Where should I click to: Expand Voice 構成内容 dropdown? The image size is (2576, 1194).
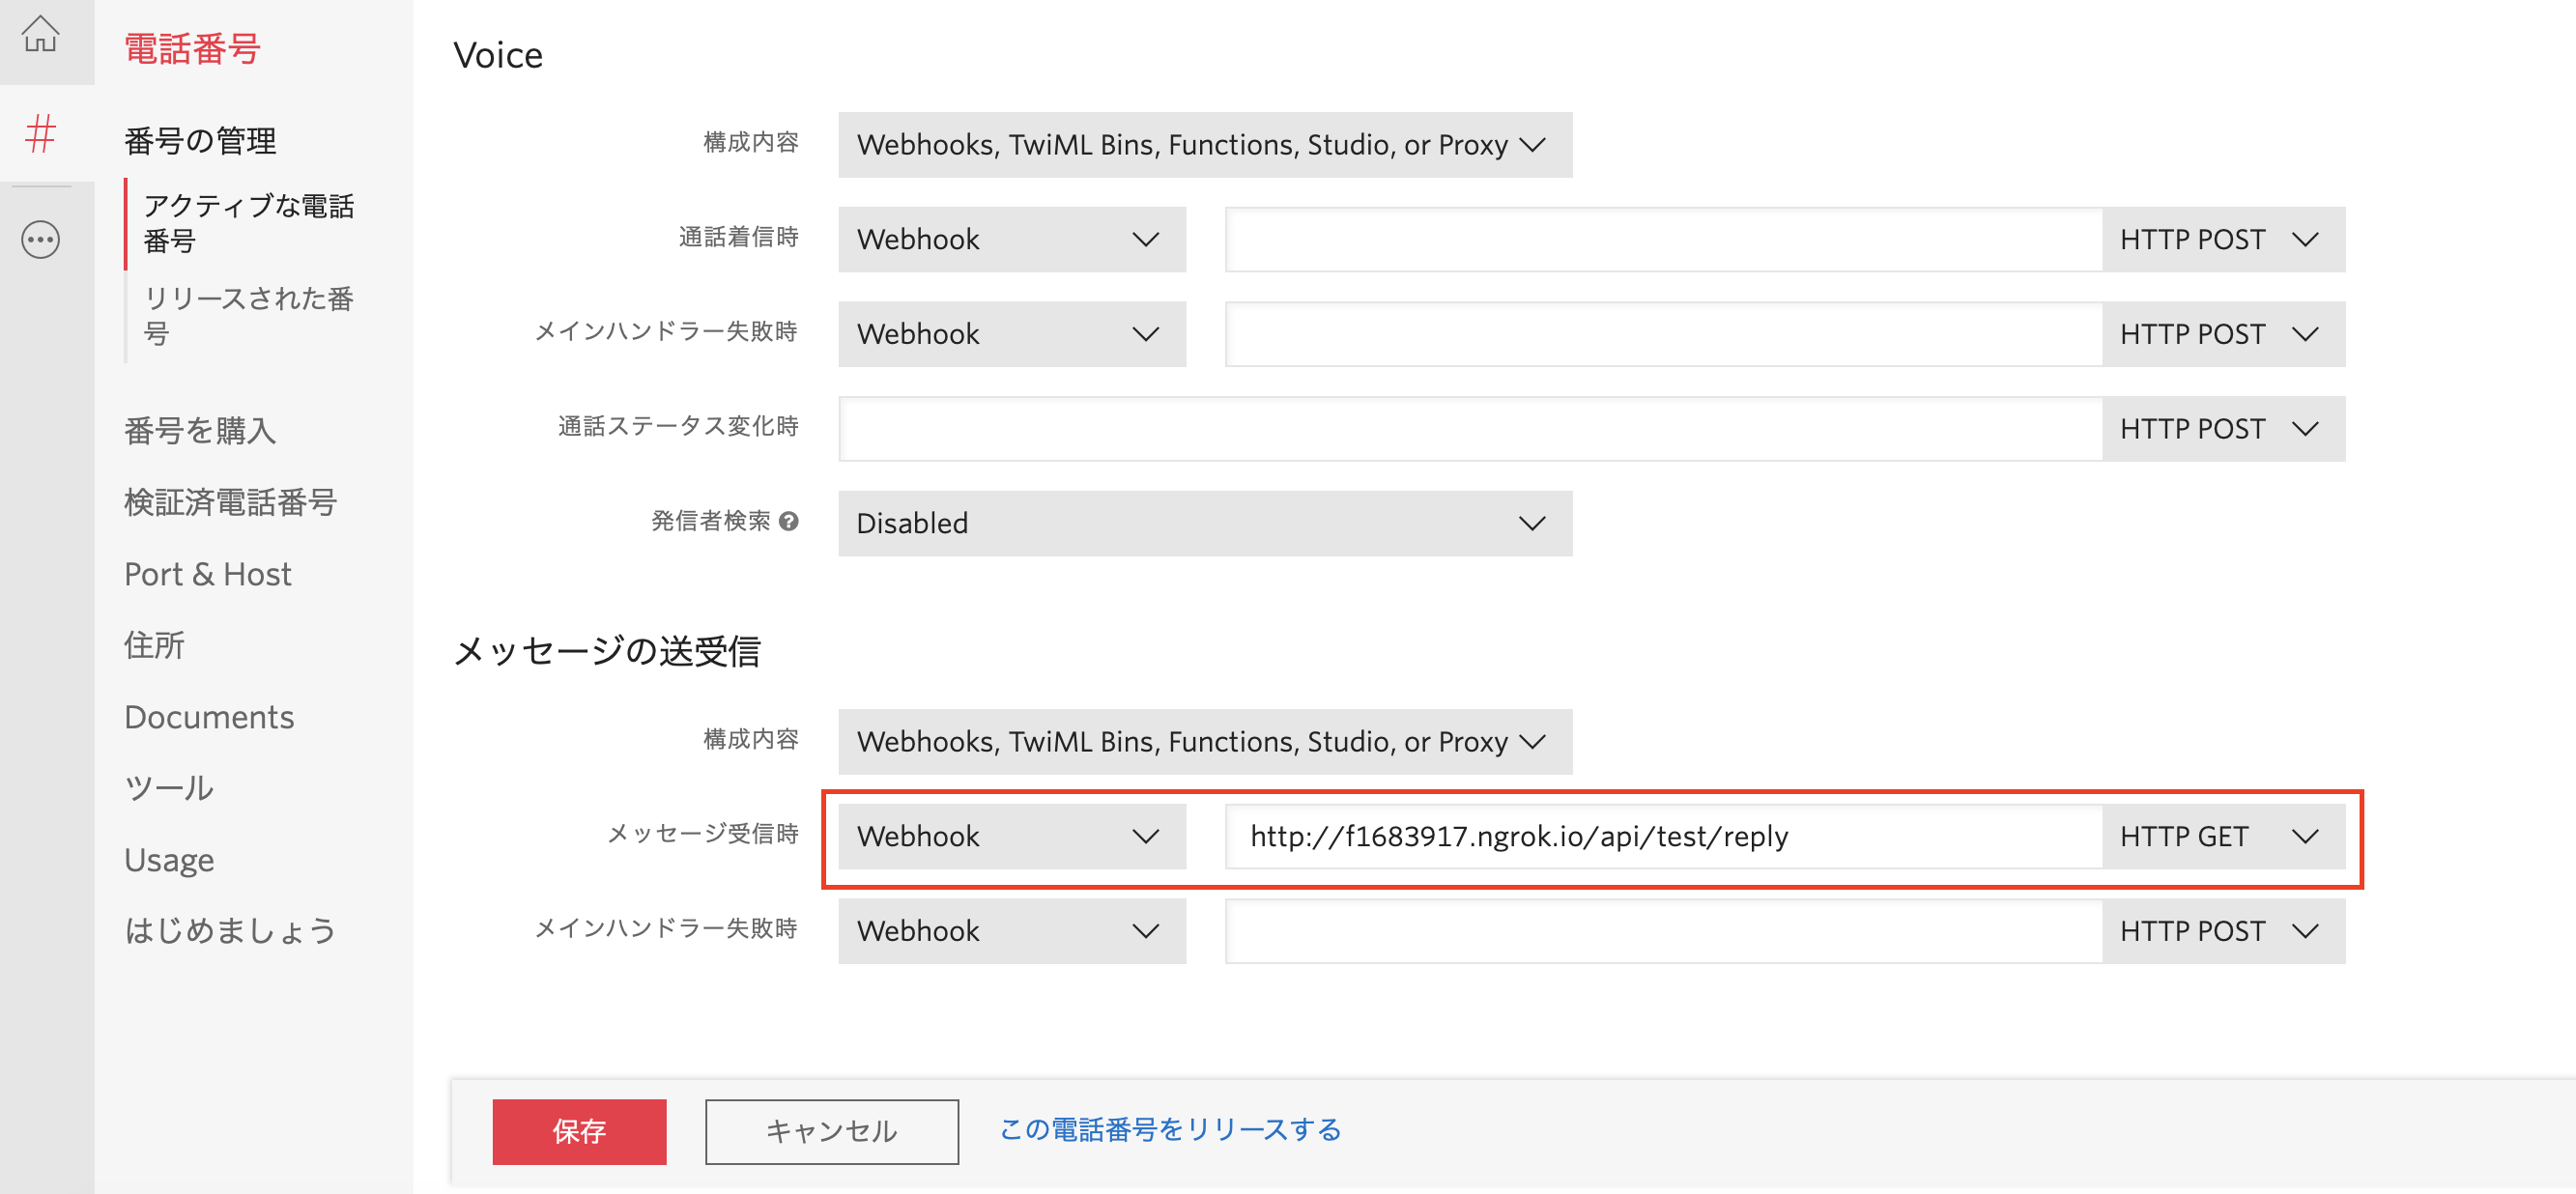pos(1205,145)
